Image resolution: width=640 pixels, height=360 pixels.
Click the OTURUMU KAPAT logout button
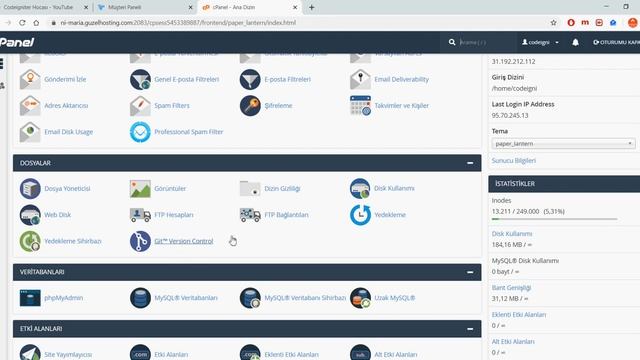click(616, 42)
